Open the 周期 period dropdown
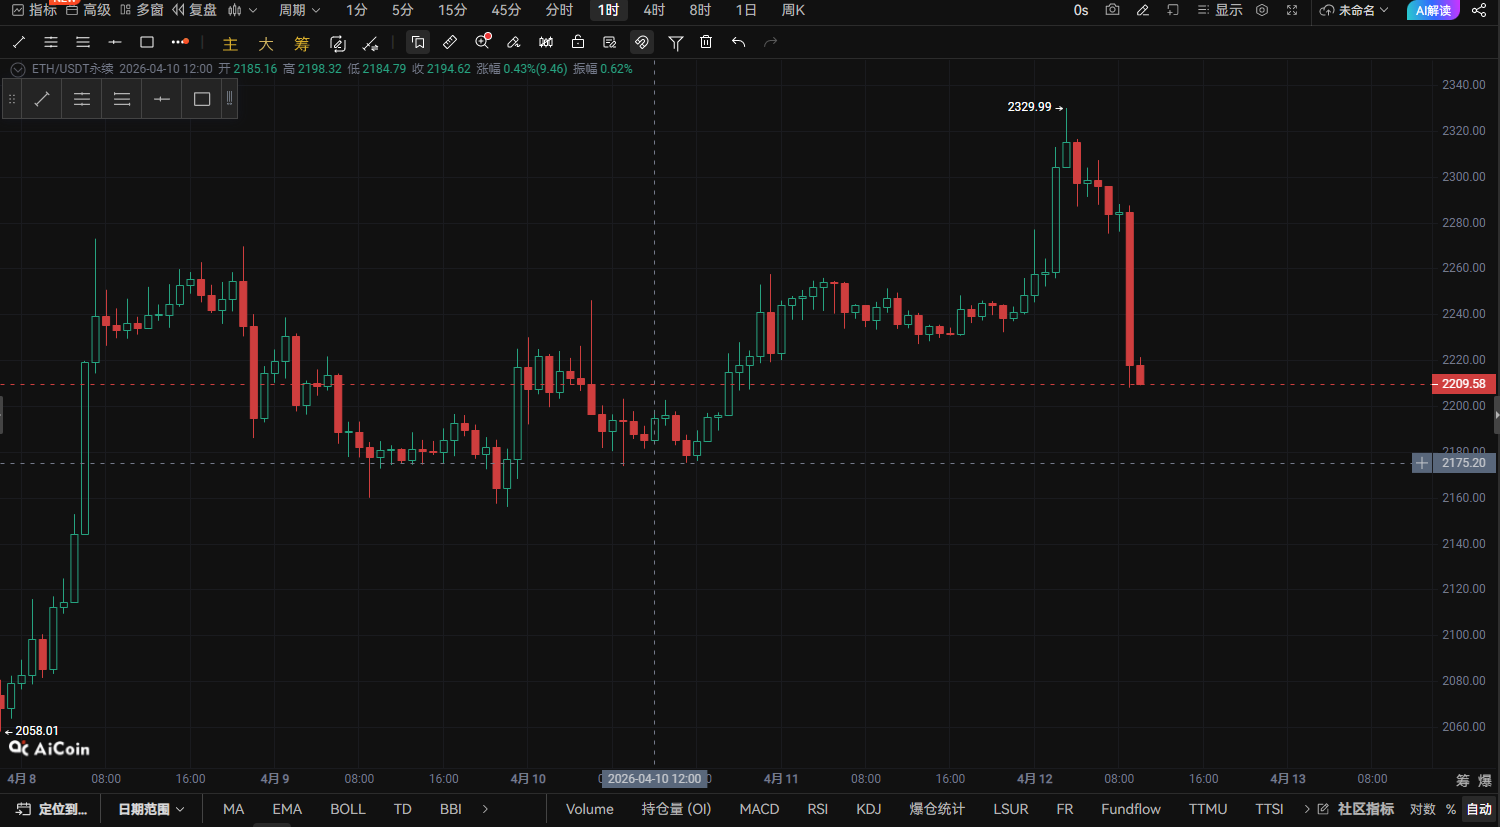 pos(299,10)
